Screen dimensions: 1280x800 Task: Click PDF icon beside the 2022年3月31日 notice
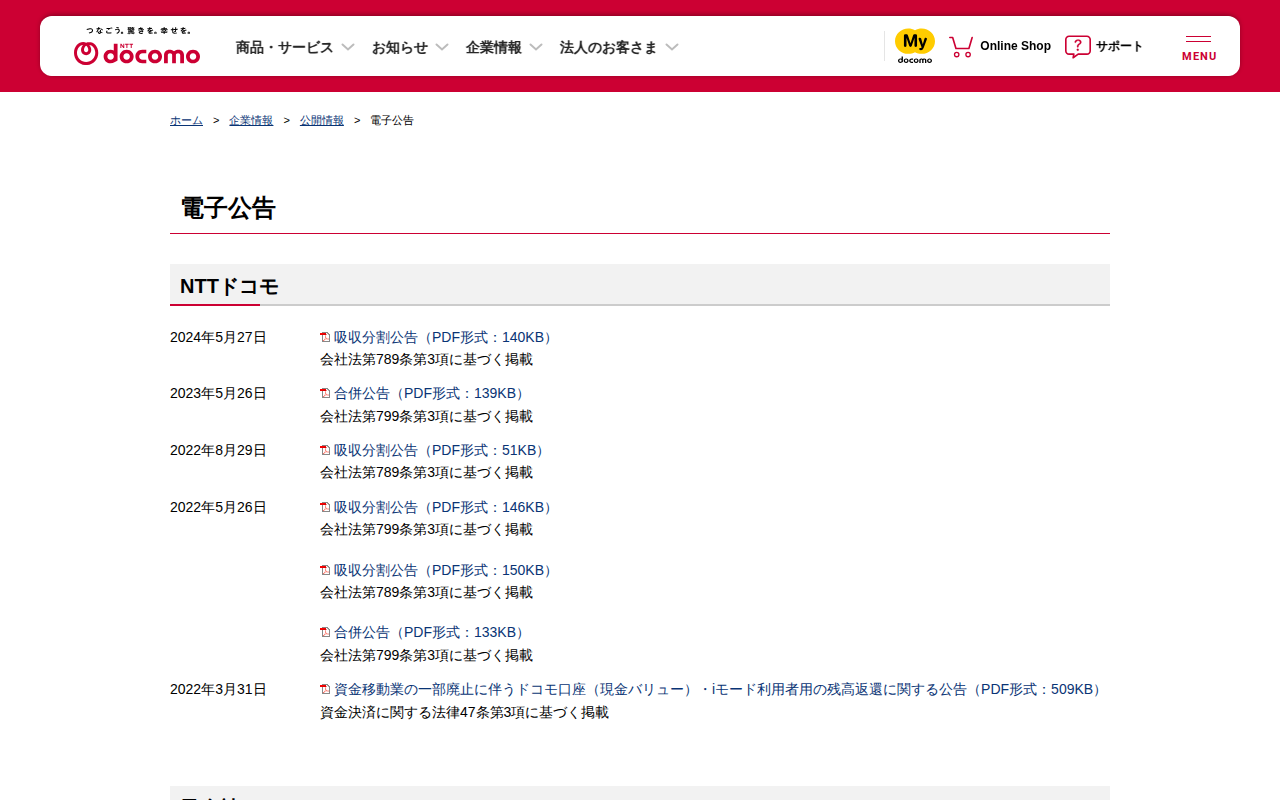click(x=325, y=689)
